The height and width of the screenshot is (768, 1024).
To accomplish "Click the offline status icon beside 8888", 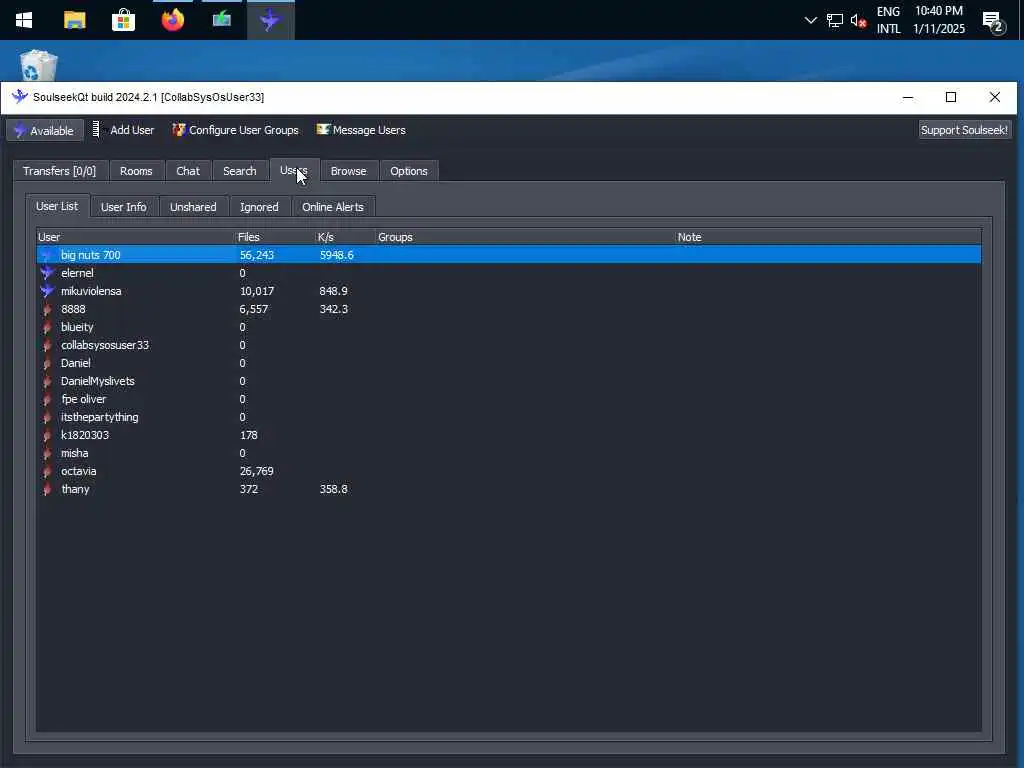I will (47, 309).
